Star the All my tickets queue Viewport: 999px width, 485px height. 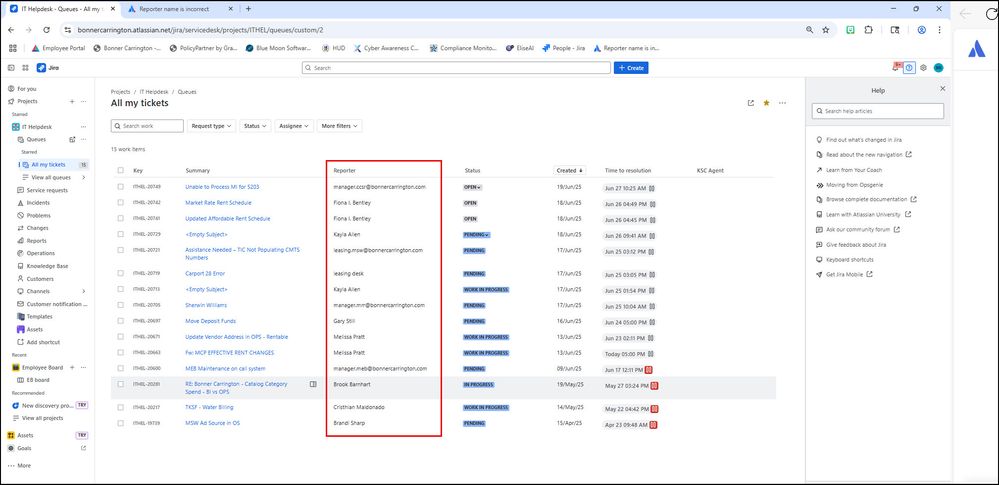[x=766, y=103]
